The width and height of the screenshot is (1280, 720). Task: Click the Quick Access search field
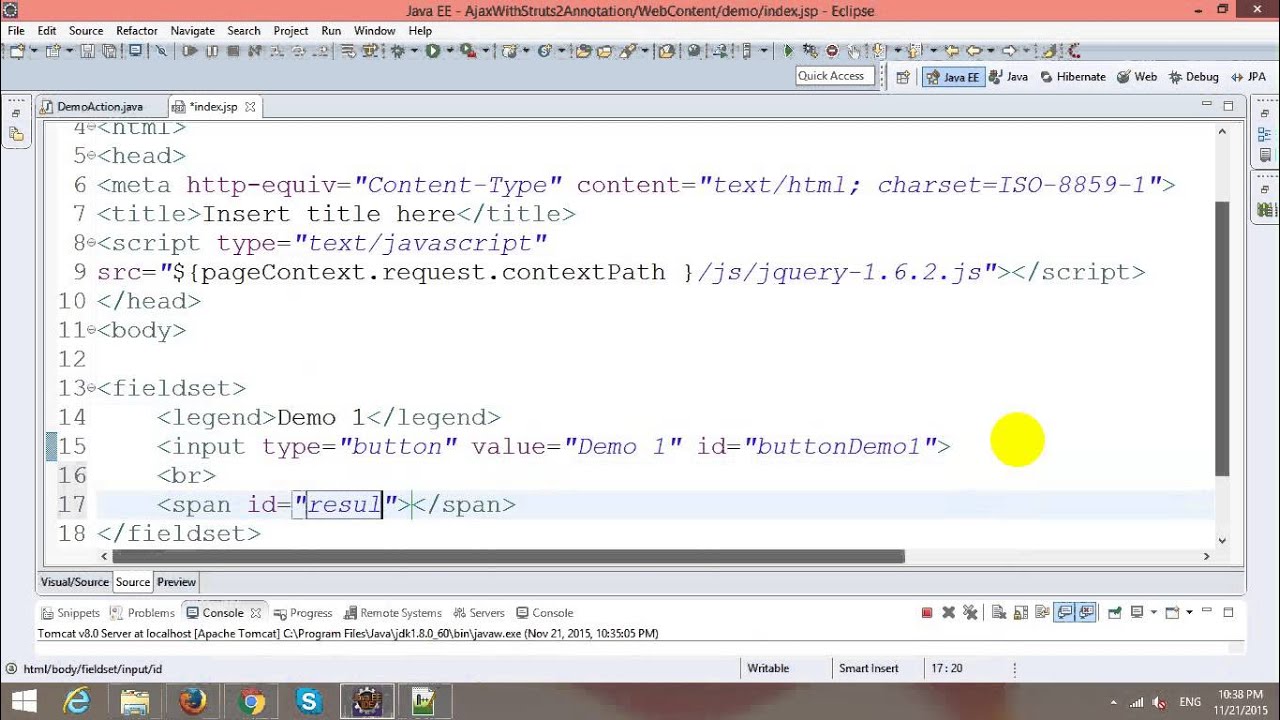pos(836,76)
